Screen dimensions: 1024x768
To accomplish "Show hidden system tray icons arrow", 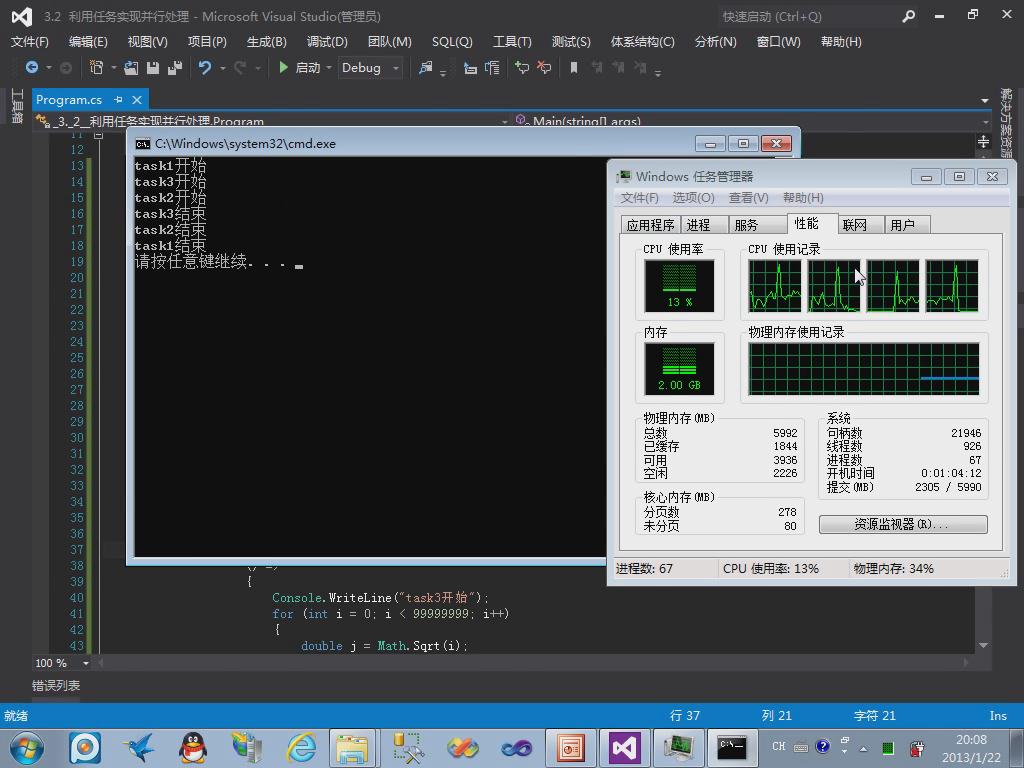I will coord(863,748).
